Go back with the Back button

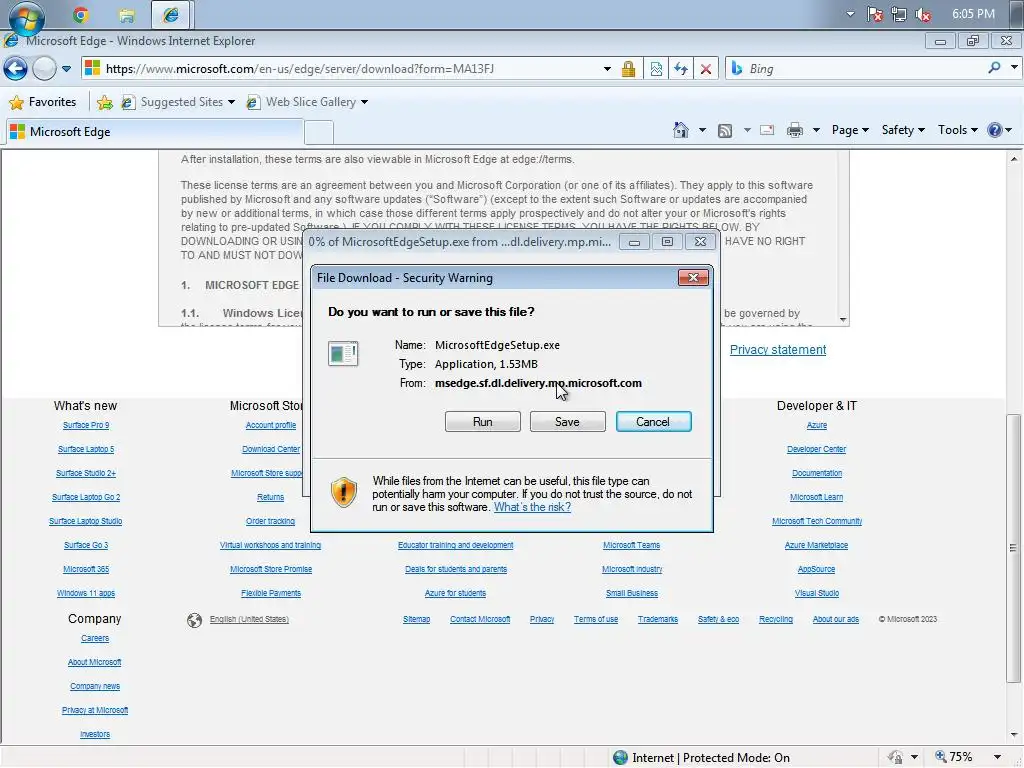(15, 69)
